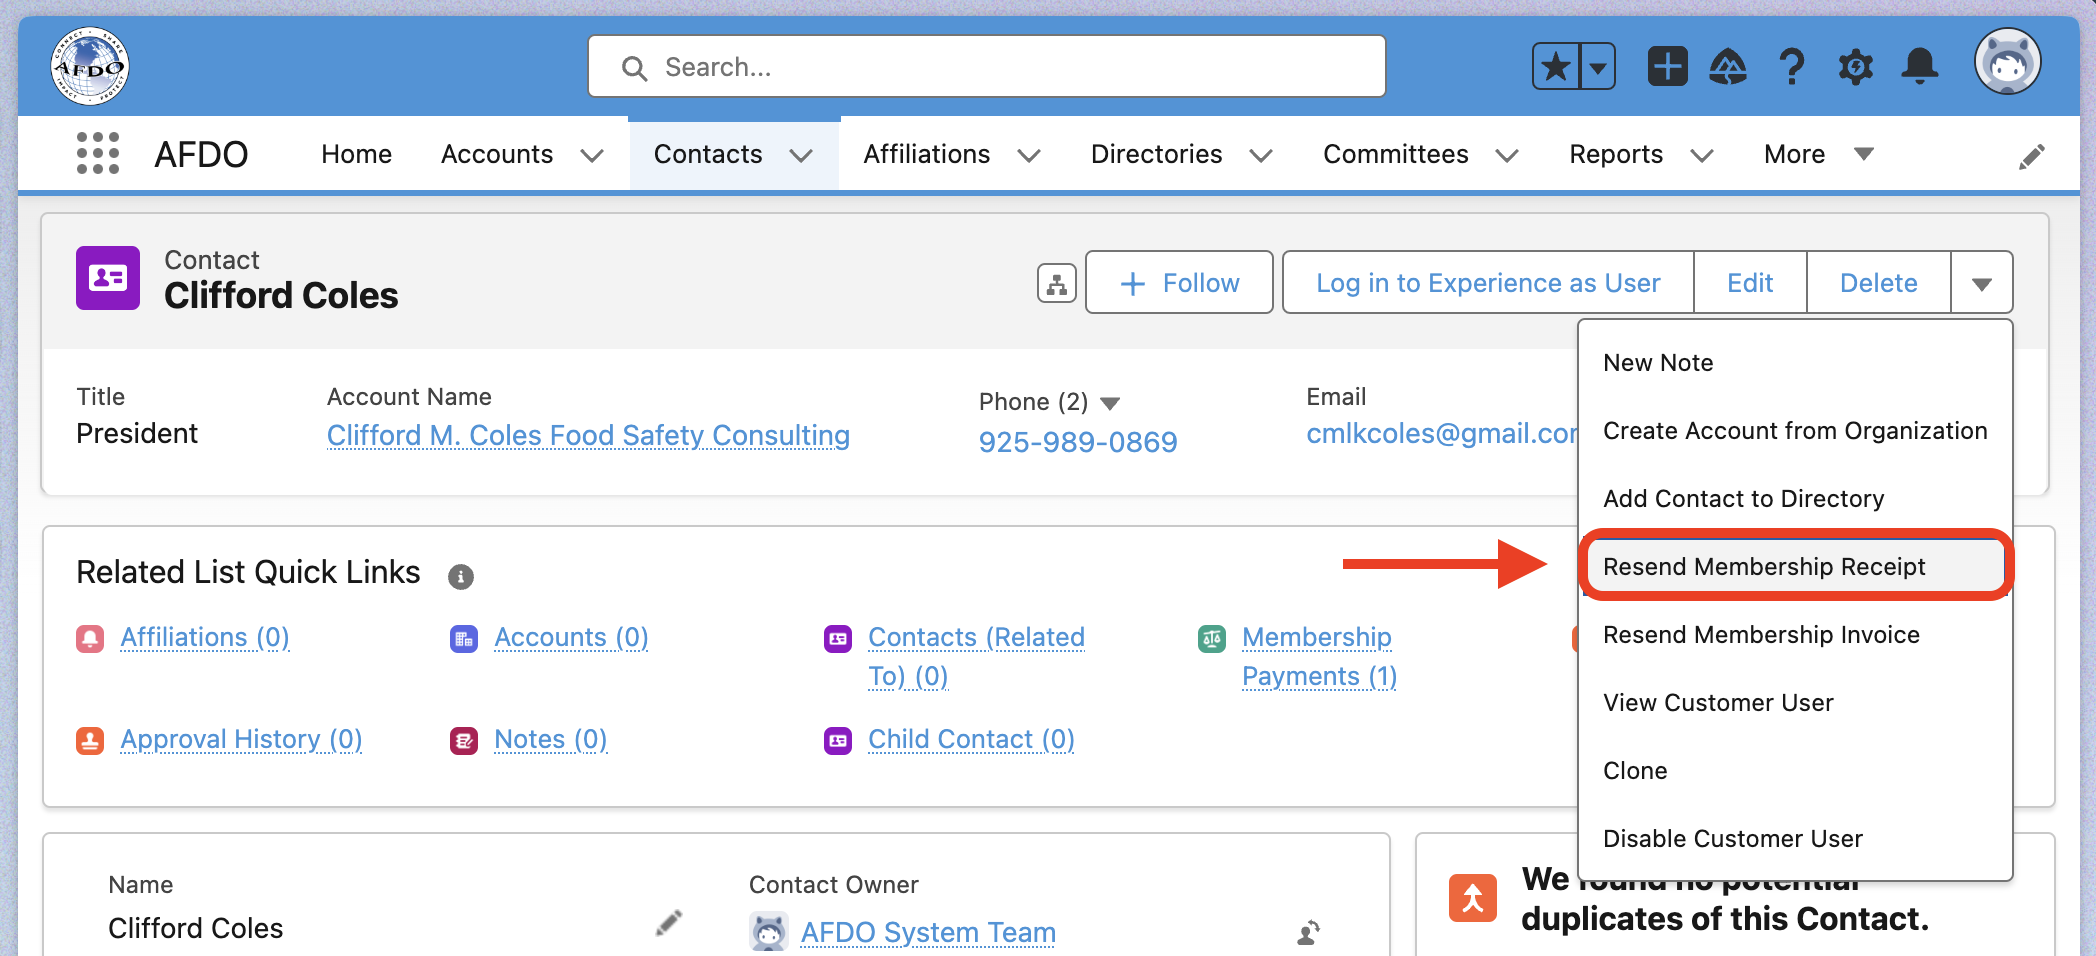The image size is (2096, 956).
Task: Click phone number 925-989-0869
Action: (x=1078, y=442)
